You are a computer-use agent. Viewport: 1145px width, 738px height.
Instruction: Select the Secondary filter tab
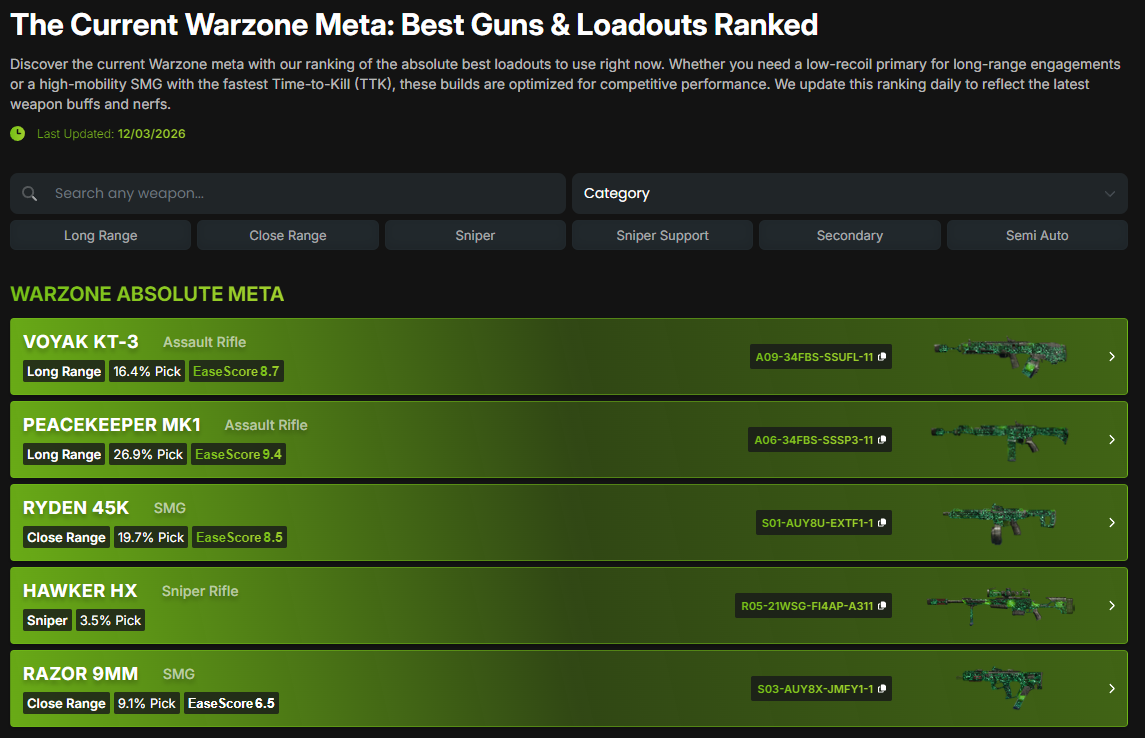(849, 236)
